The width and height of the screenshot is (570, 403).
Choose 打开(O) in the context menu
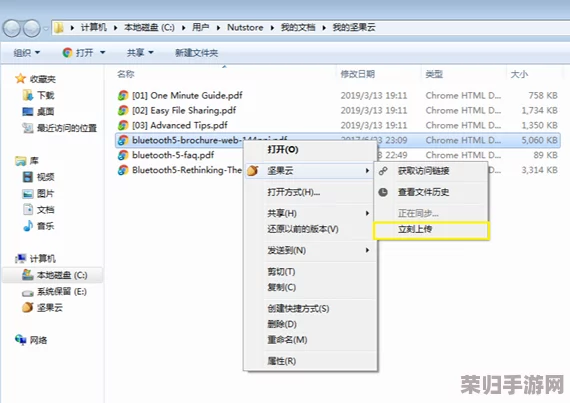(x=310, y=149)
